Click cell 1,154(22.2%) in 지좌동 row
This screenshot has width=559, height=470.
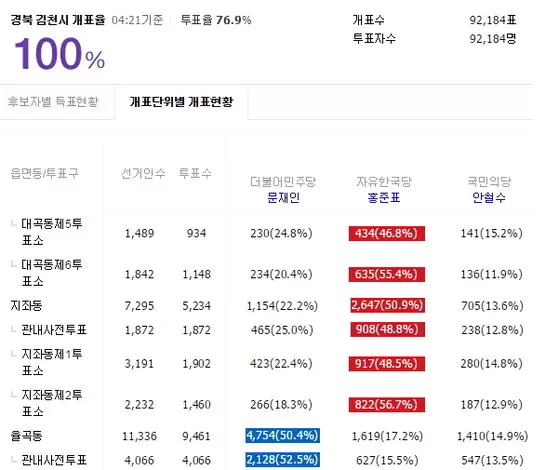click(282, 306)
